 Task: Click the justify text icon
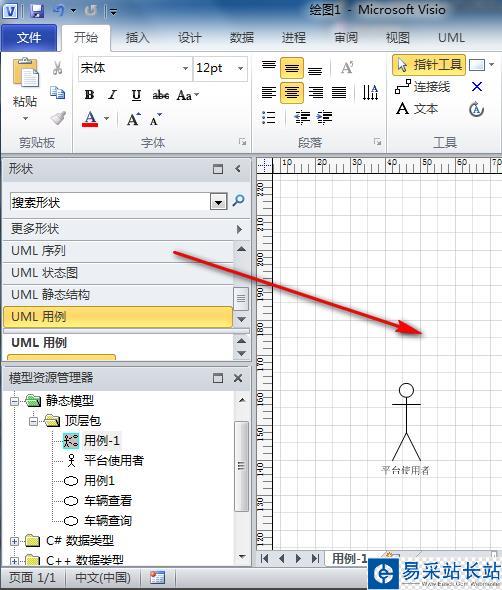(339, 93)
